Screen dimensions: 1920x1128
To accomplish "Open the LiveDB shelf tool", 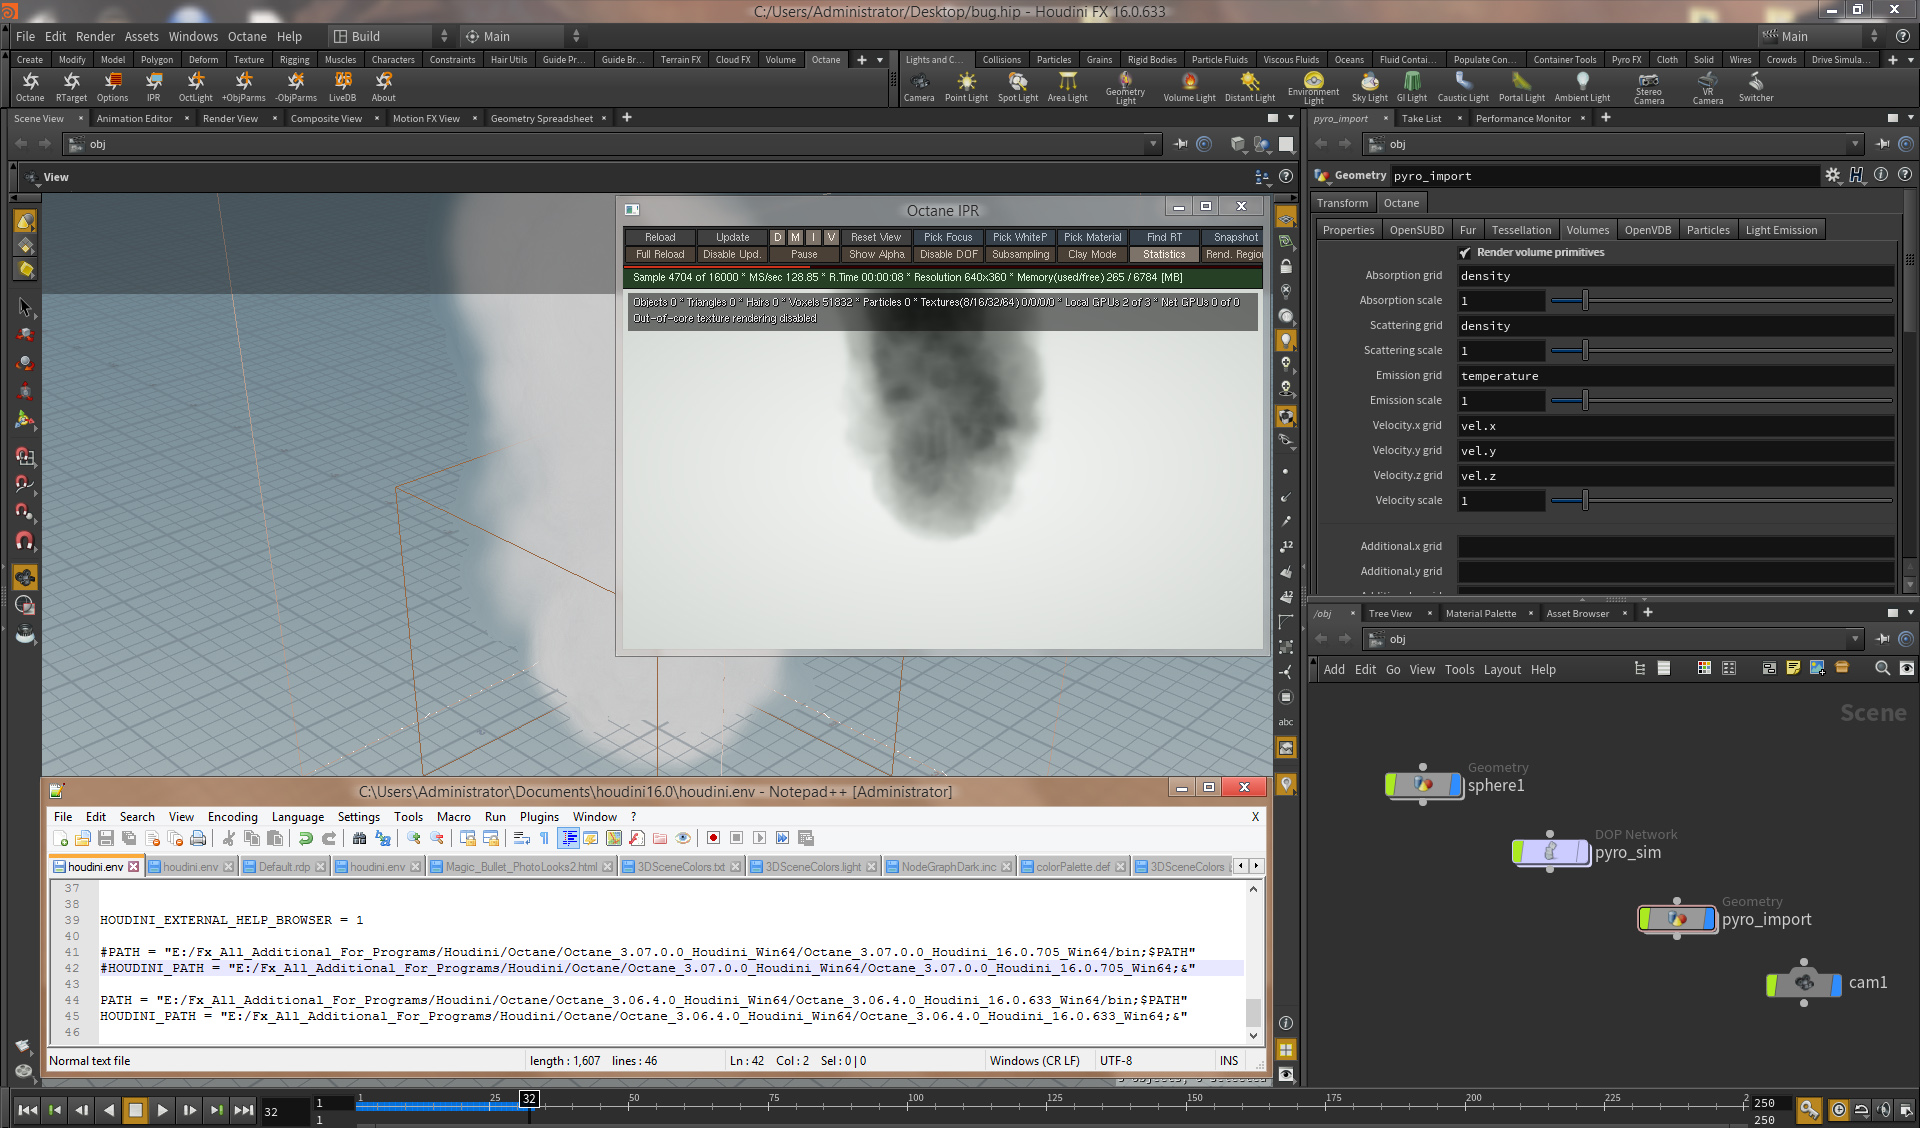I will point(342,86).
